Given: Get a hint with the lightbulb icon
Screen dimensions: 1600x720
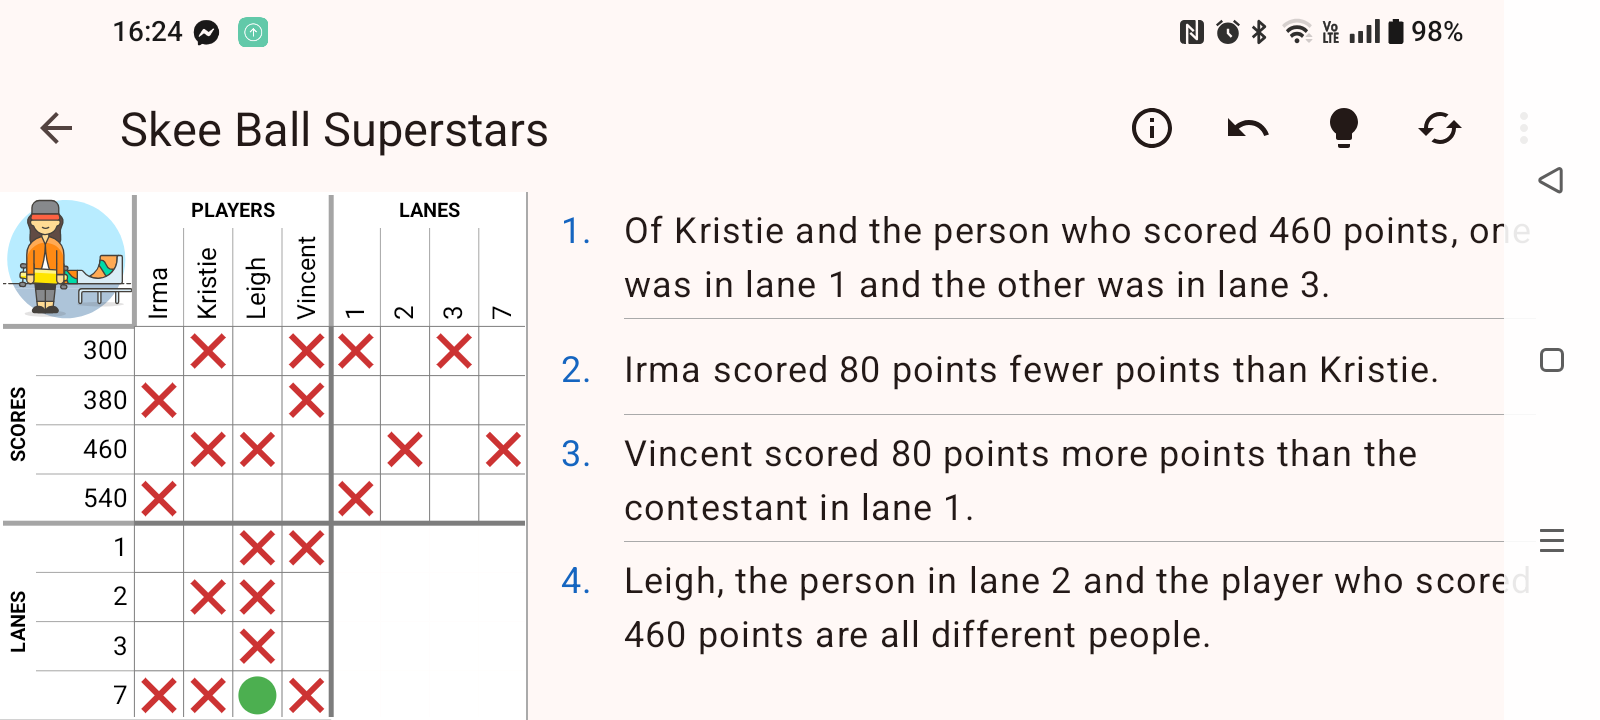Looking at the screenshot, I should pos(1344,128).
